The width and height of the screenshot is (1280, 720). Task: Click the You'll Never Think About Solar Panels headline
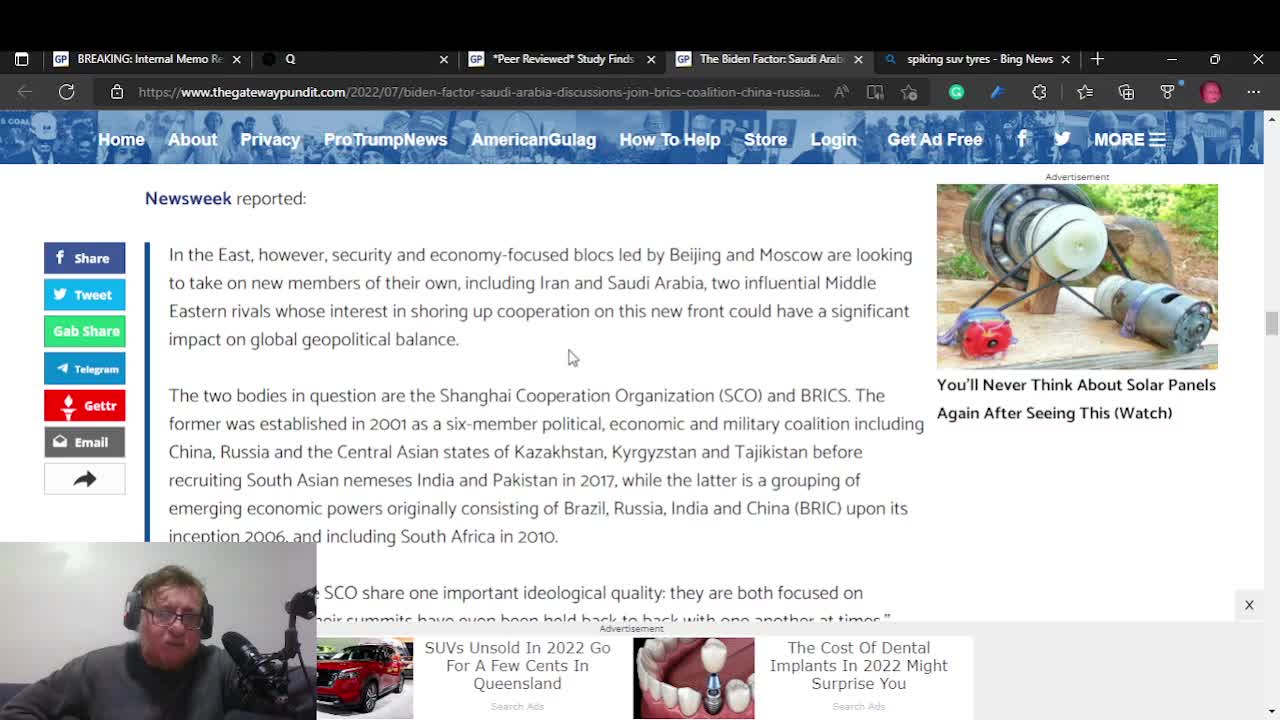(1076, 399)
